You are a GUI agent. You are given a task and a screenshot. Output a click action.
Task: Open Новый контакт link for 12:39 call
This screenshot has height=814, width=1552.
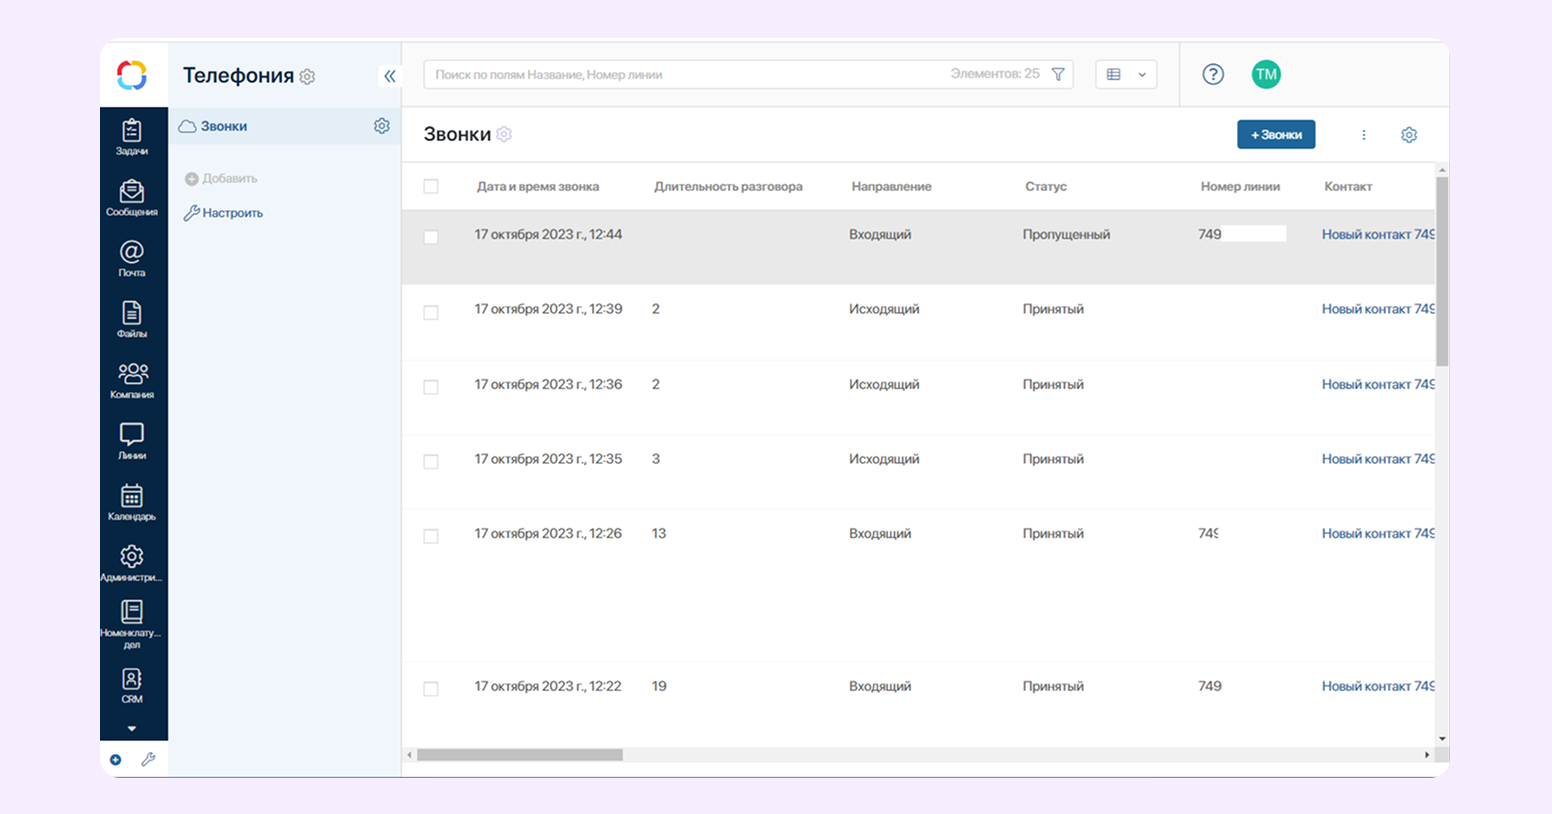1378,309
